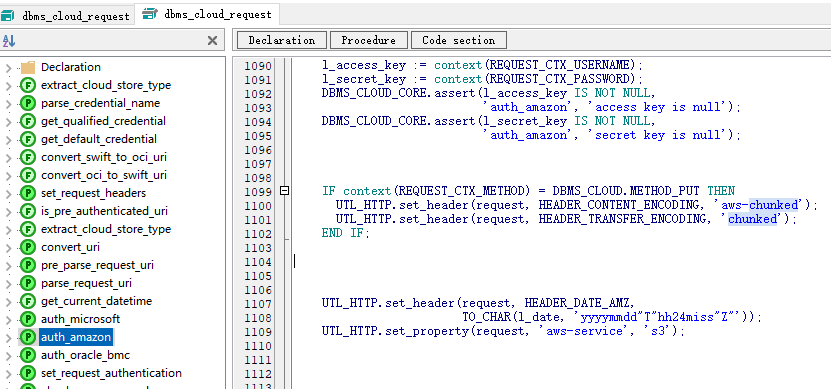Click the function icon of get_qualified_credential

(x=28, y=121)
